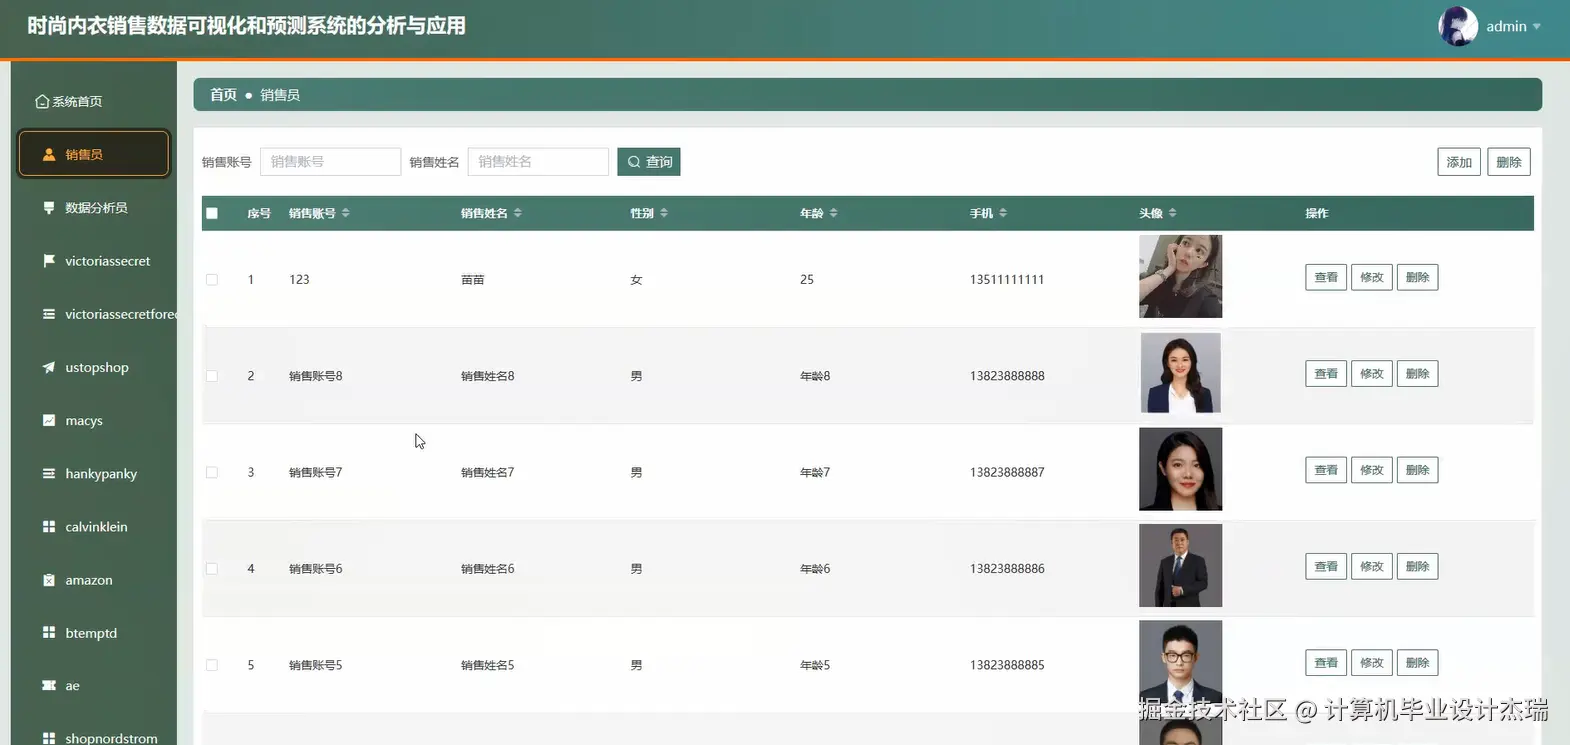Sort by the 年龄 column arrows

coord(834,213)
